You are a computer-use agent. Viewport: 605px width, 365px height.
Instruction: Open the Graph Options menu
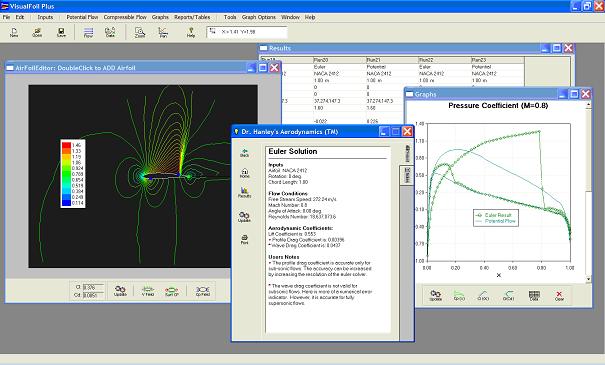259,17
